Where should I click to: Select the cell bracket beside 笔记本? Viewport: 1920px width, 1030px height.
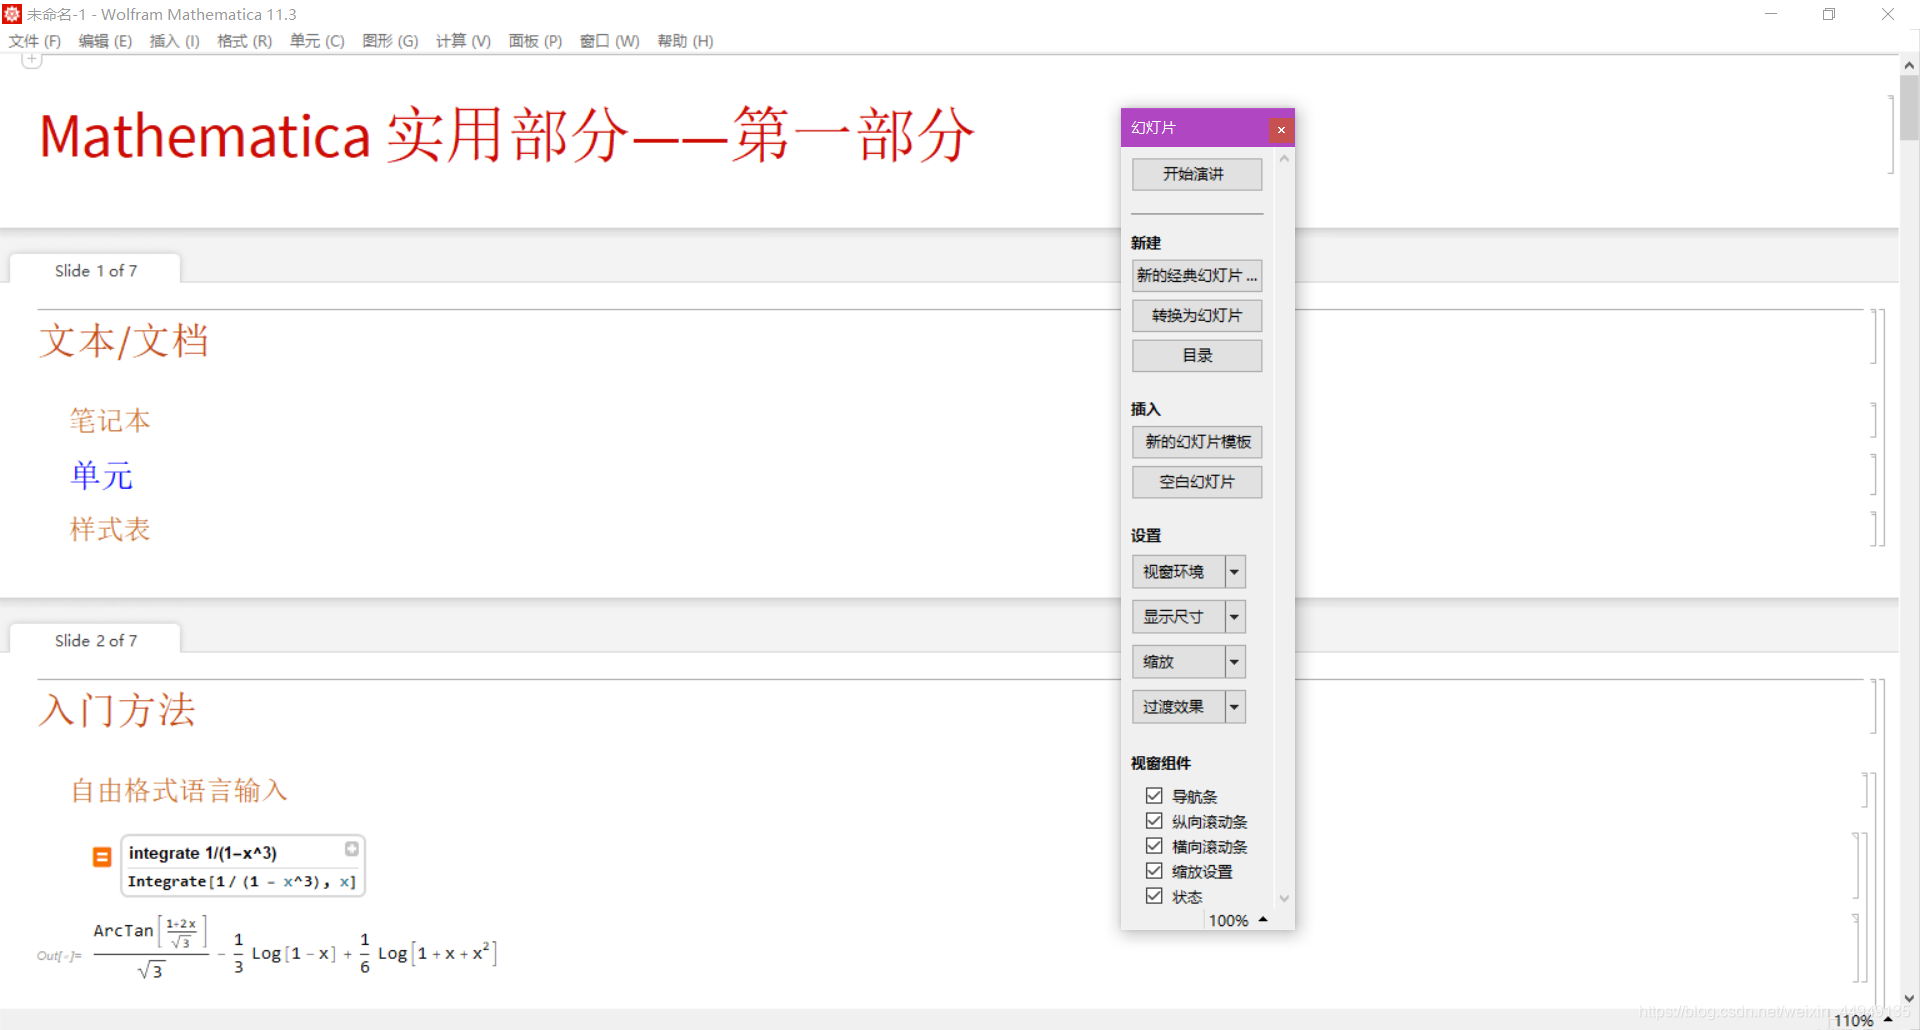click(1874, 420)
